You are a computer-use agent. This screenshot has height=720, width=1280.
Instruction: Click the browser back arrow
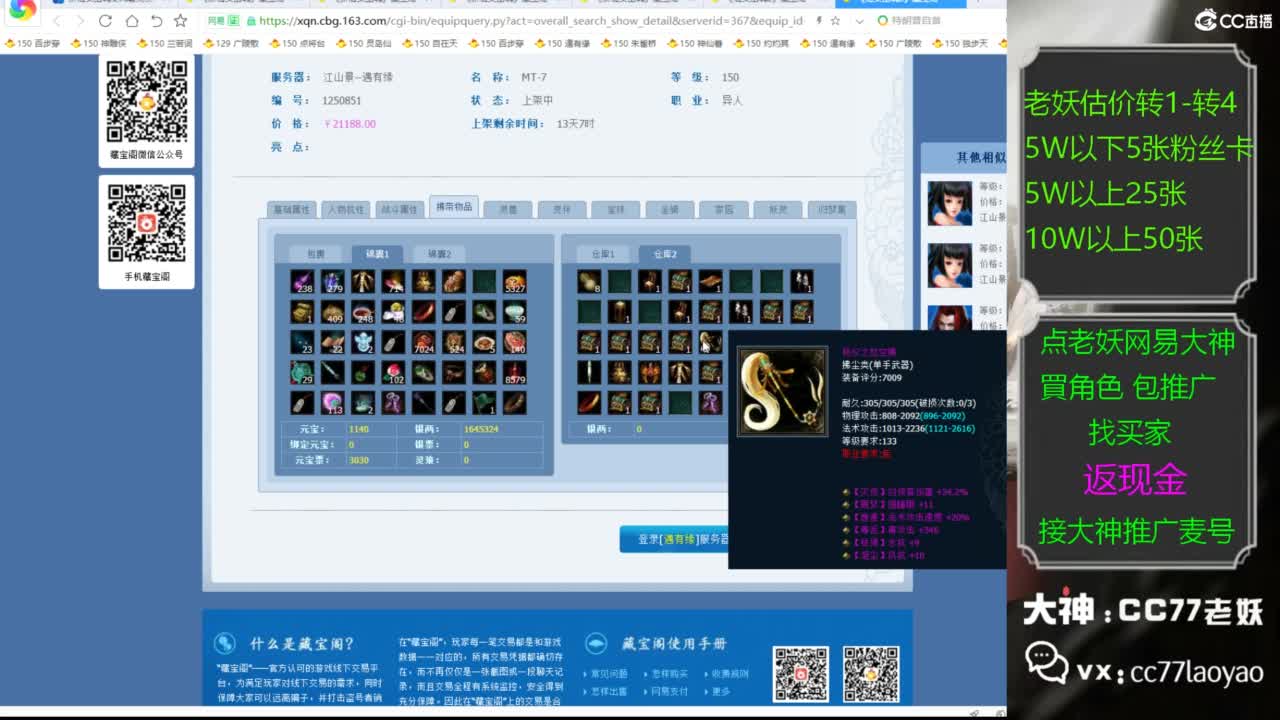click(x=57, y=20)
